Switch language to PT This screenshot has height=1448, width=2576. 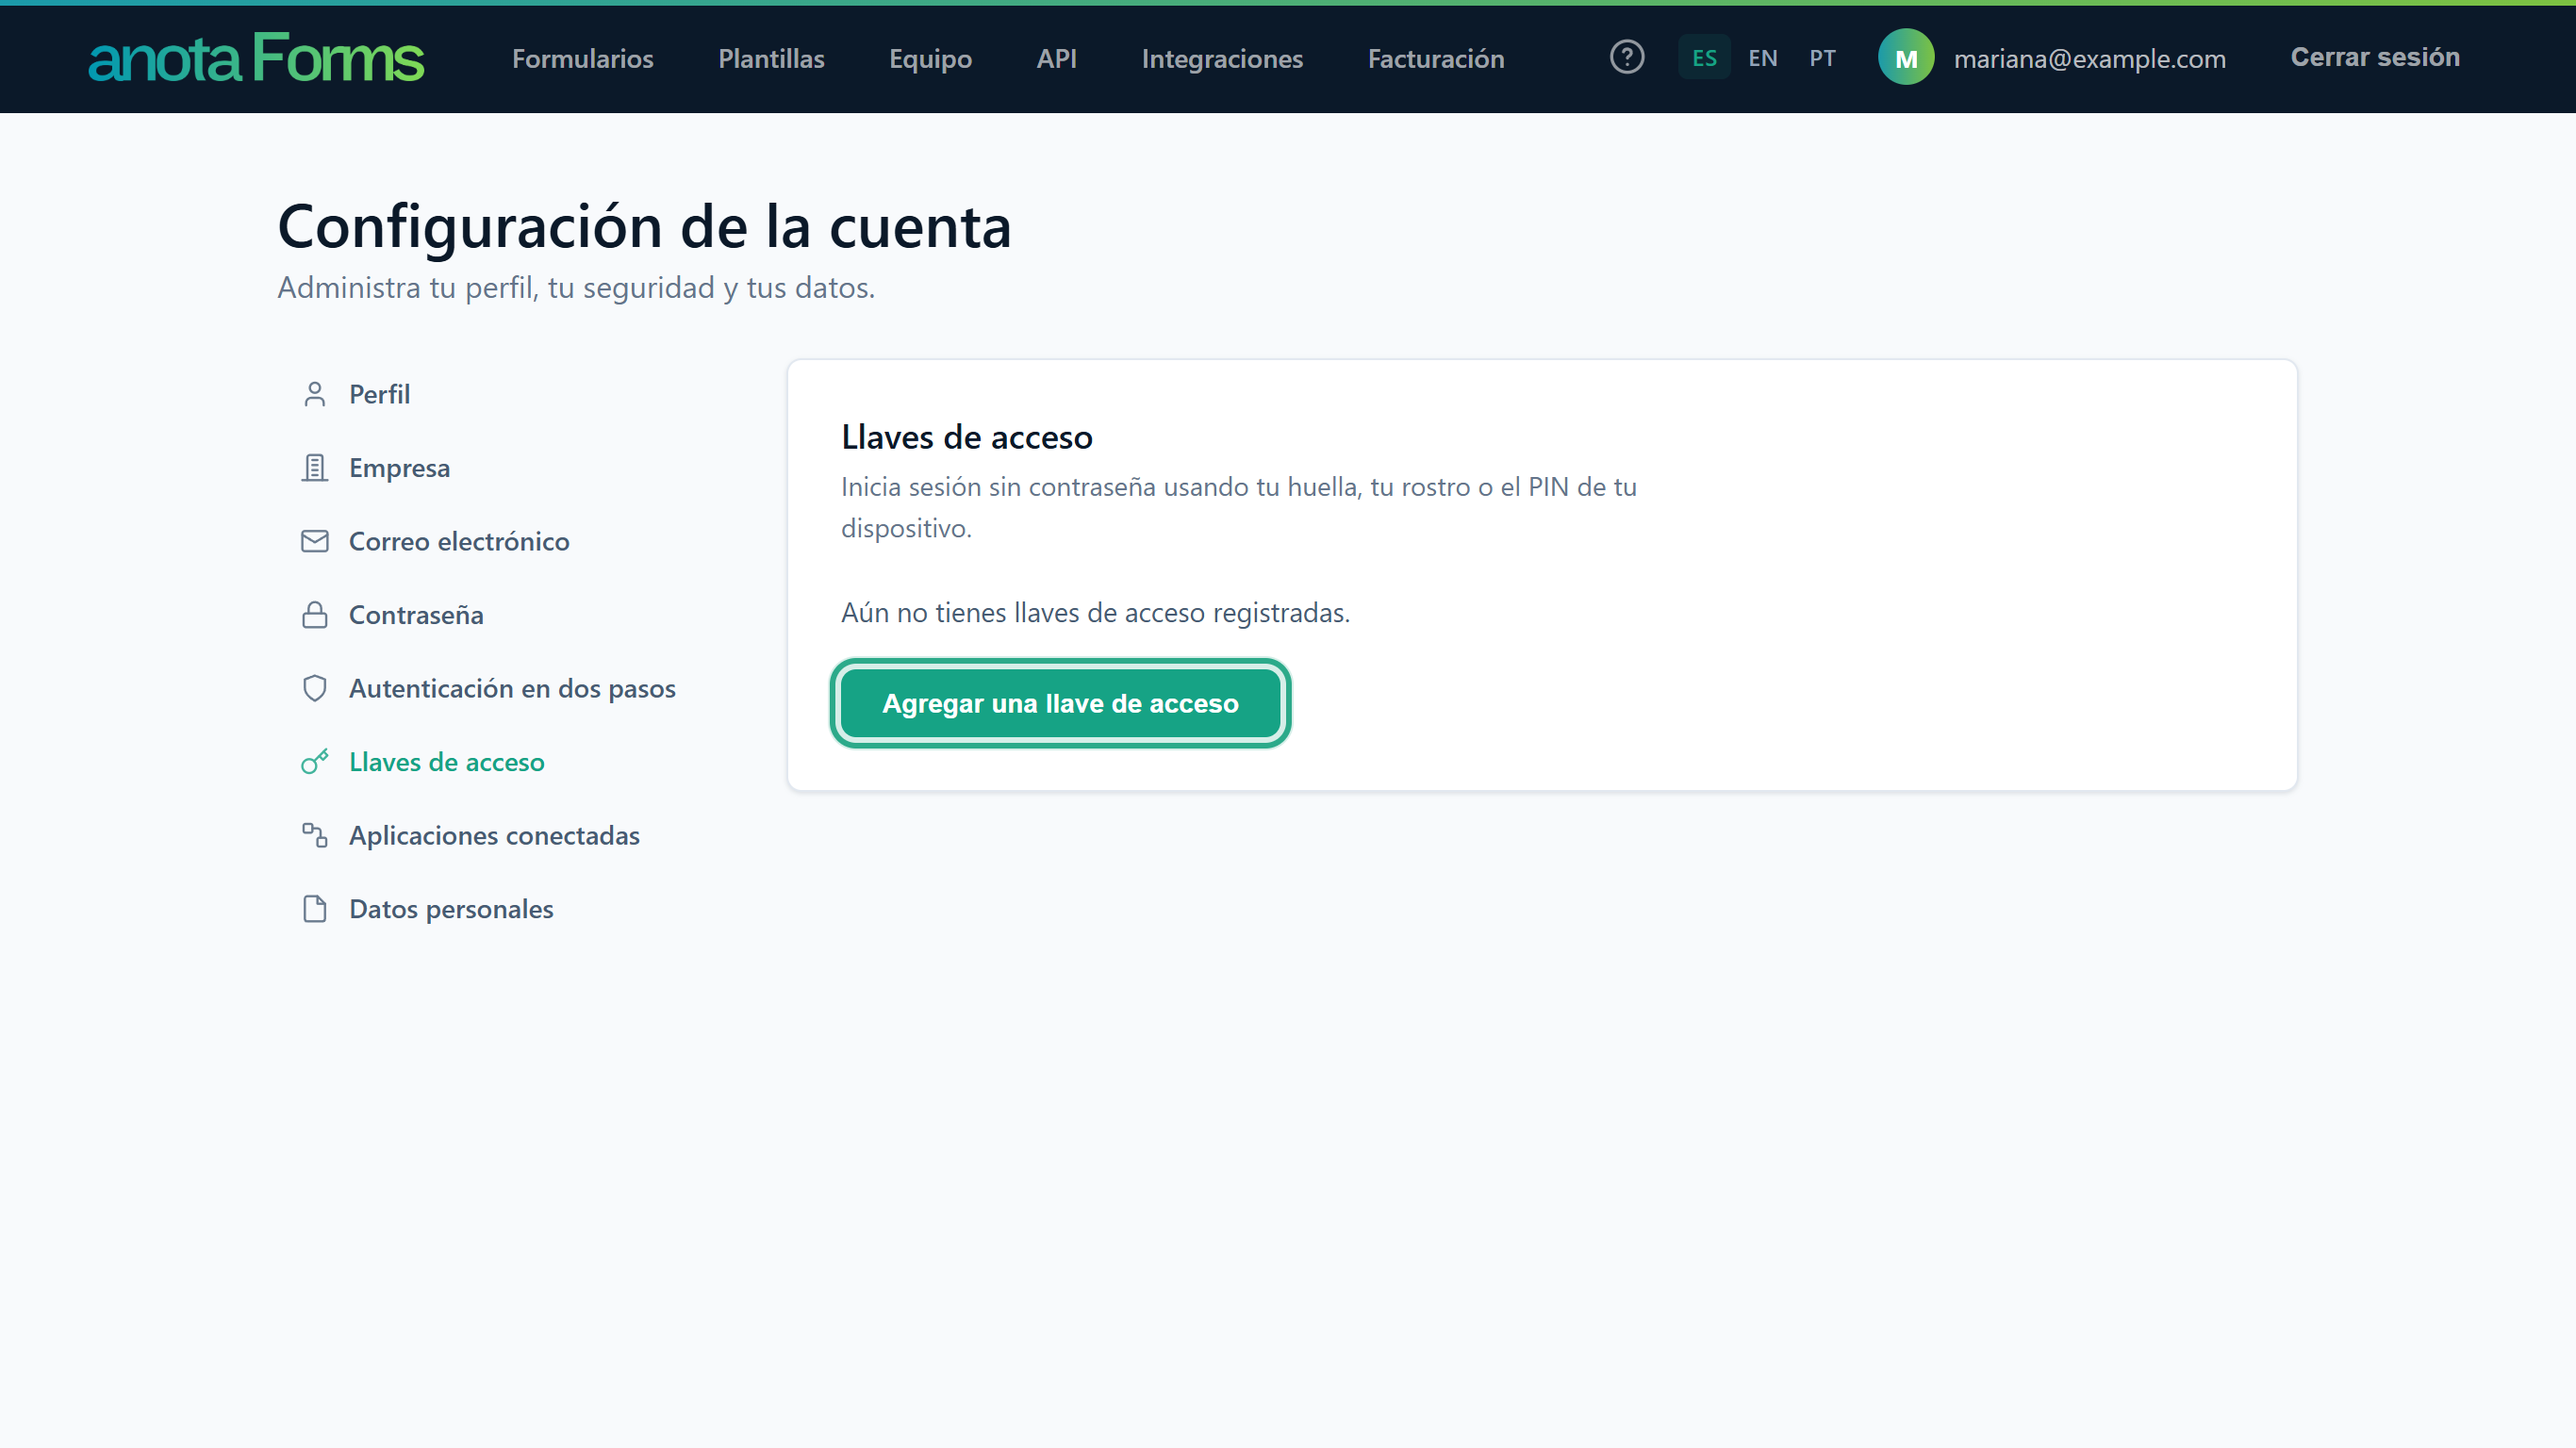point(1822,58)
